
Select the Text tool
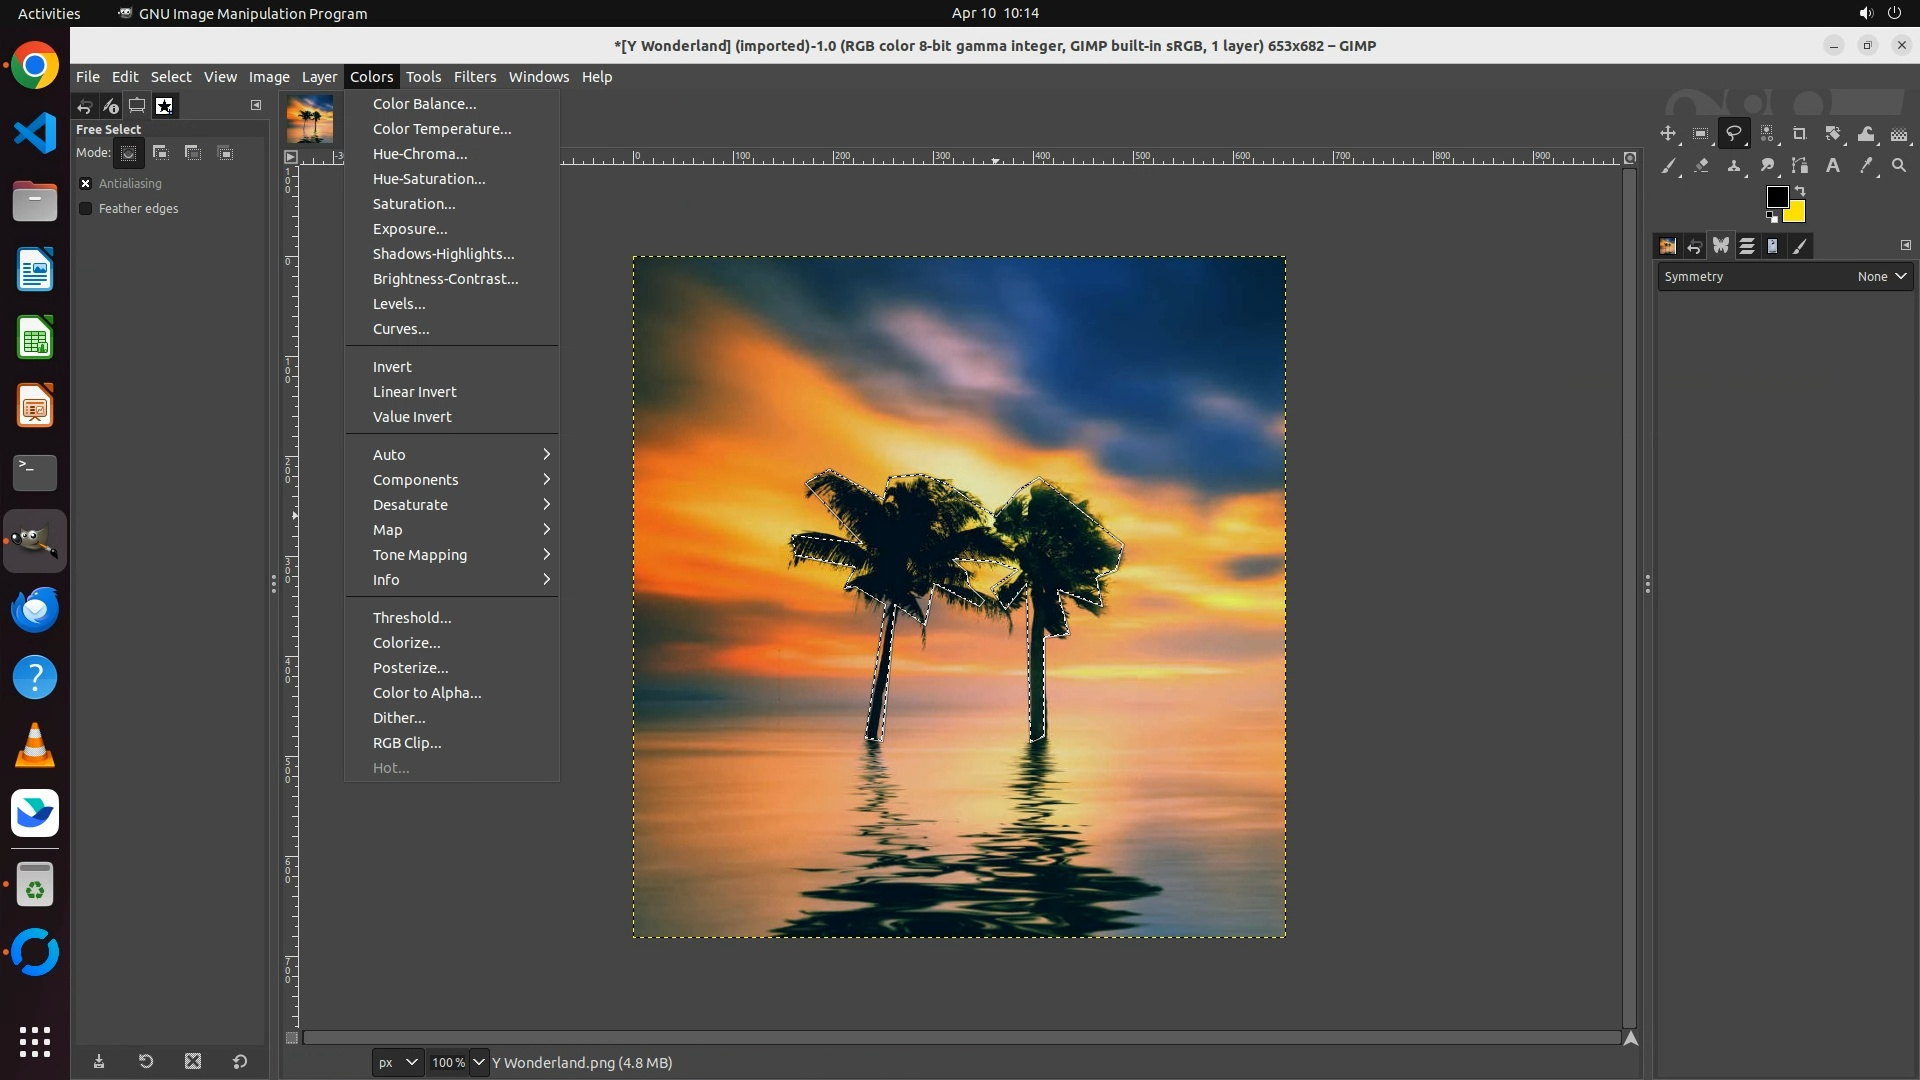click(1833, 166)
